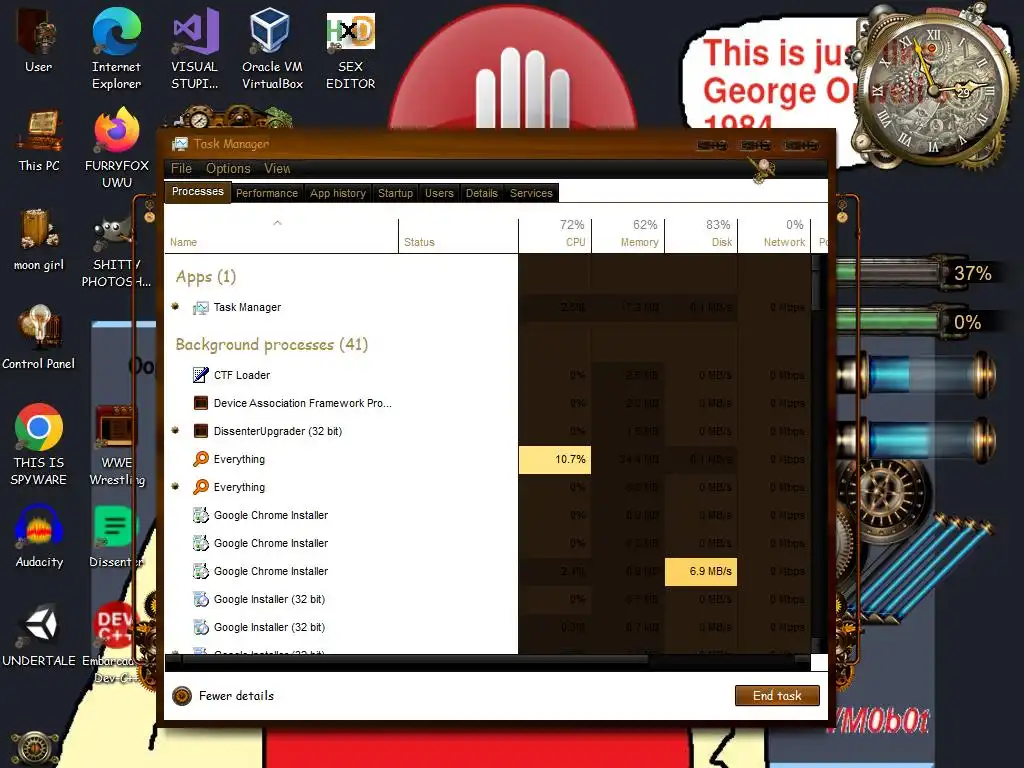The width and height of the screenshot is (1024, 768).
Task: Collapse sort arrow above Name column
Action: (278, 223)
